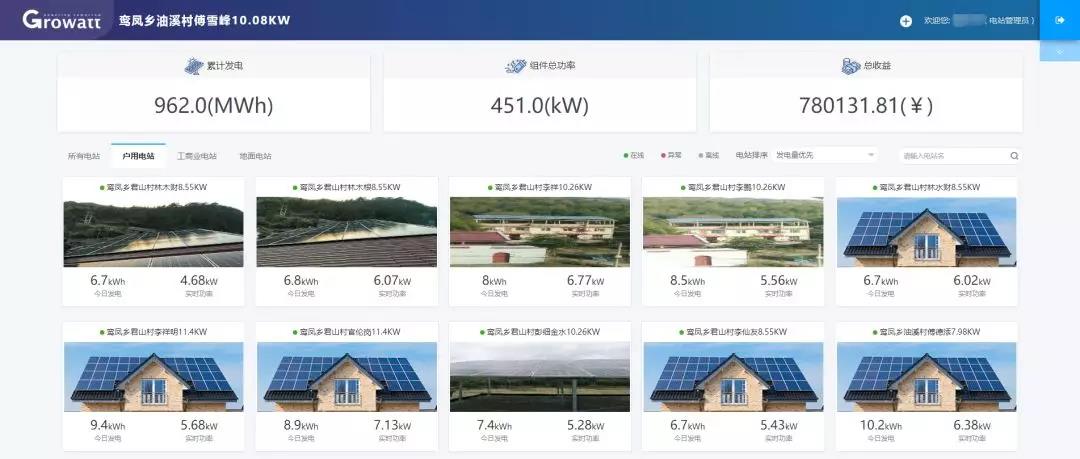The width and height of the screenshot is (1080, 459).
Task: Click the search magnifier icon
Action: (1014, 156)
